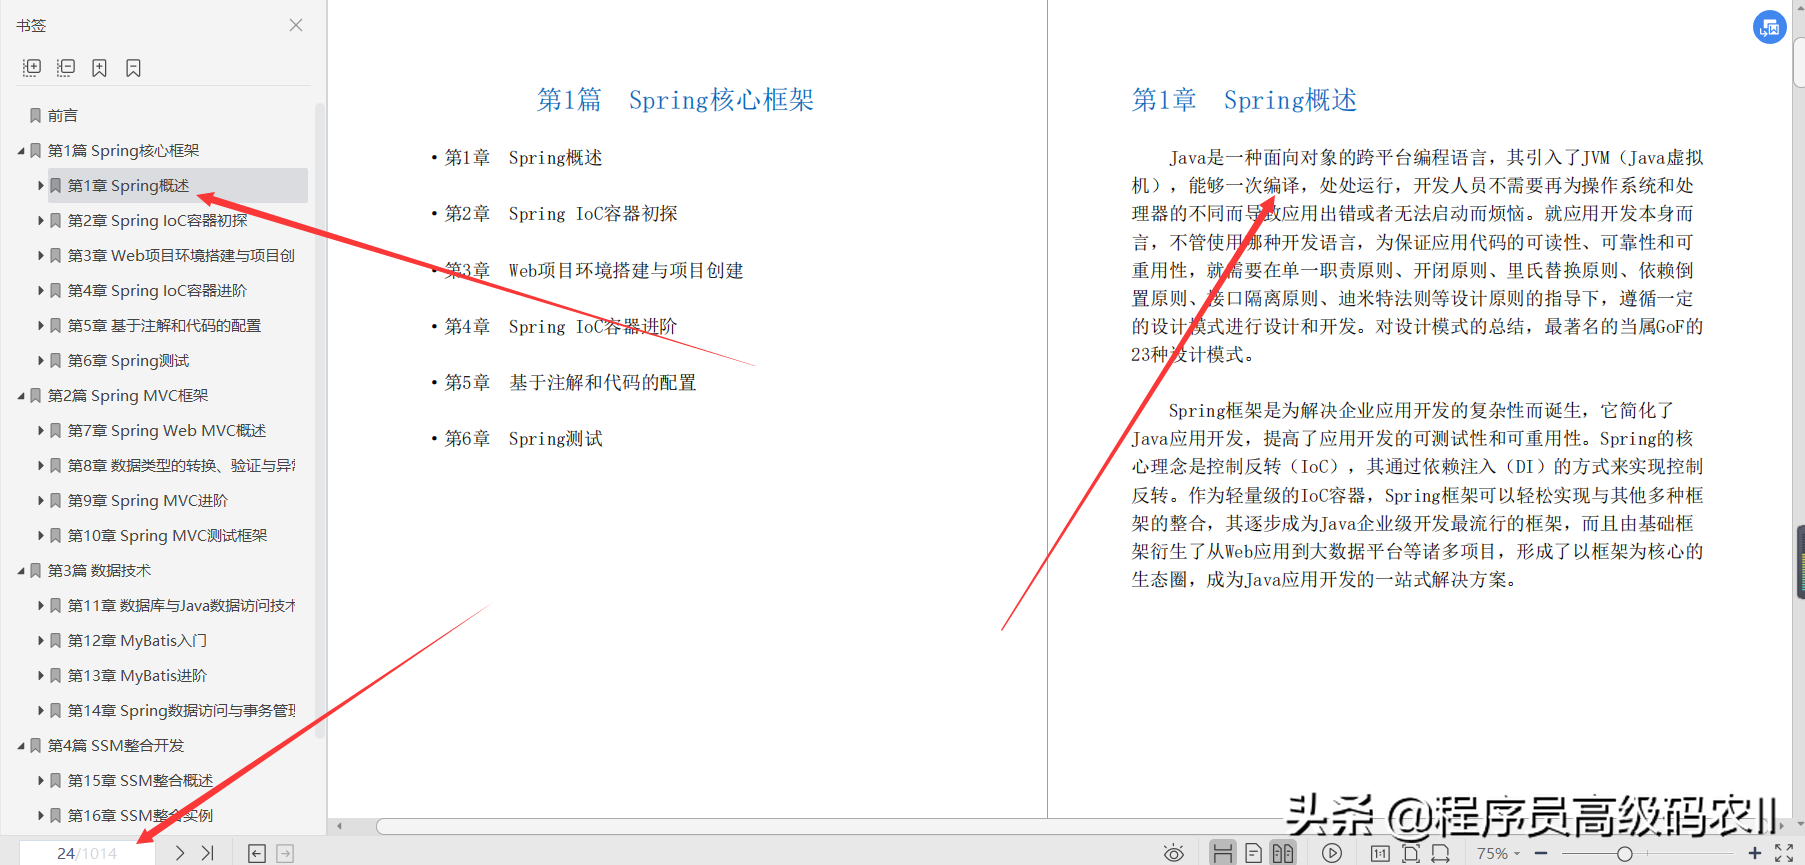
Task: Click the 第1章 Spring概述 chapter heading
Action: coord(1244,100)
